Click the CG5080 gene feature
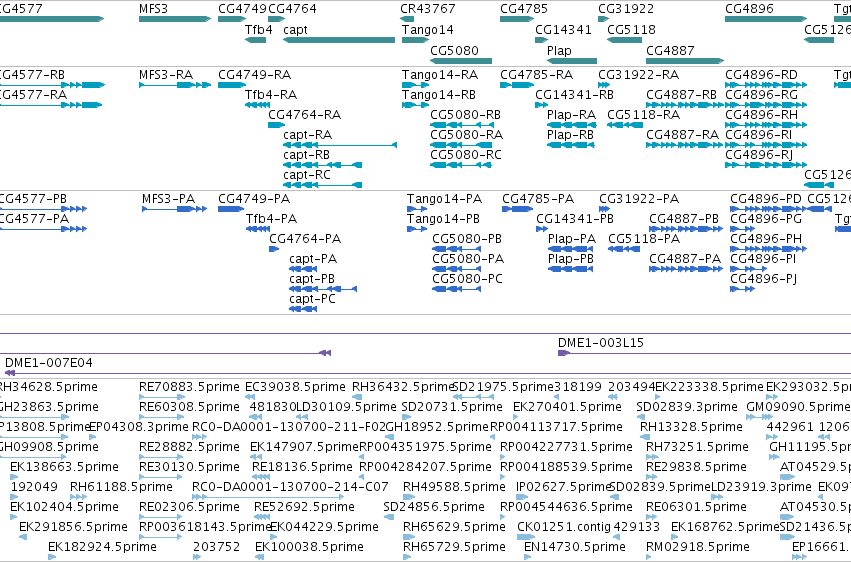The image size is (851, 562). 461,61
